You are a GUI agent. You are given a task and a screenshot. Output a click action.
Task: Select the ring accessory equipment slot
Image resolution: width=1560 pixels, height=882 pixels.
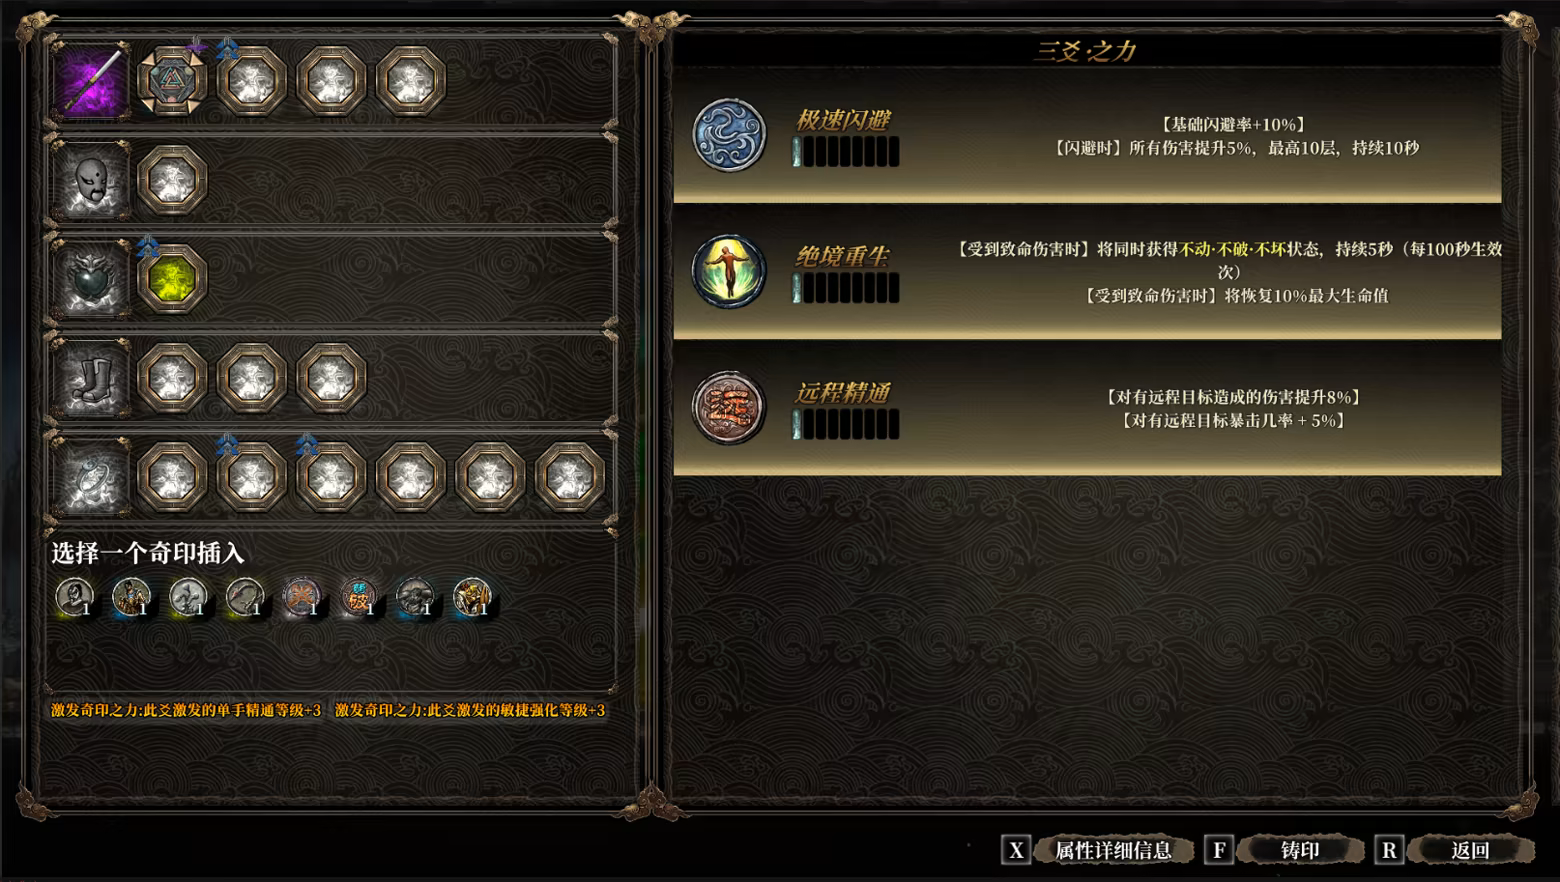click(93, 477)
